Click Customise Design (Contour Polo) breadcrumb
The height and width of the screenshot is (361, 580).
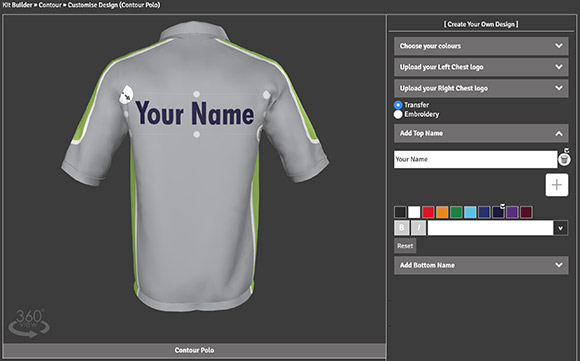pyautogui.click(x=114, y=5)
